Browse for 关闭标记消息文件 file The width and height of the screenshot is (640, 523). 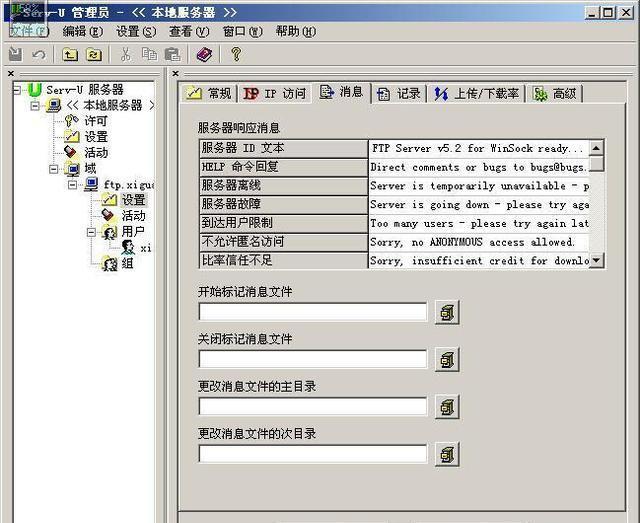[447, 359]
